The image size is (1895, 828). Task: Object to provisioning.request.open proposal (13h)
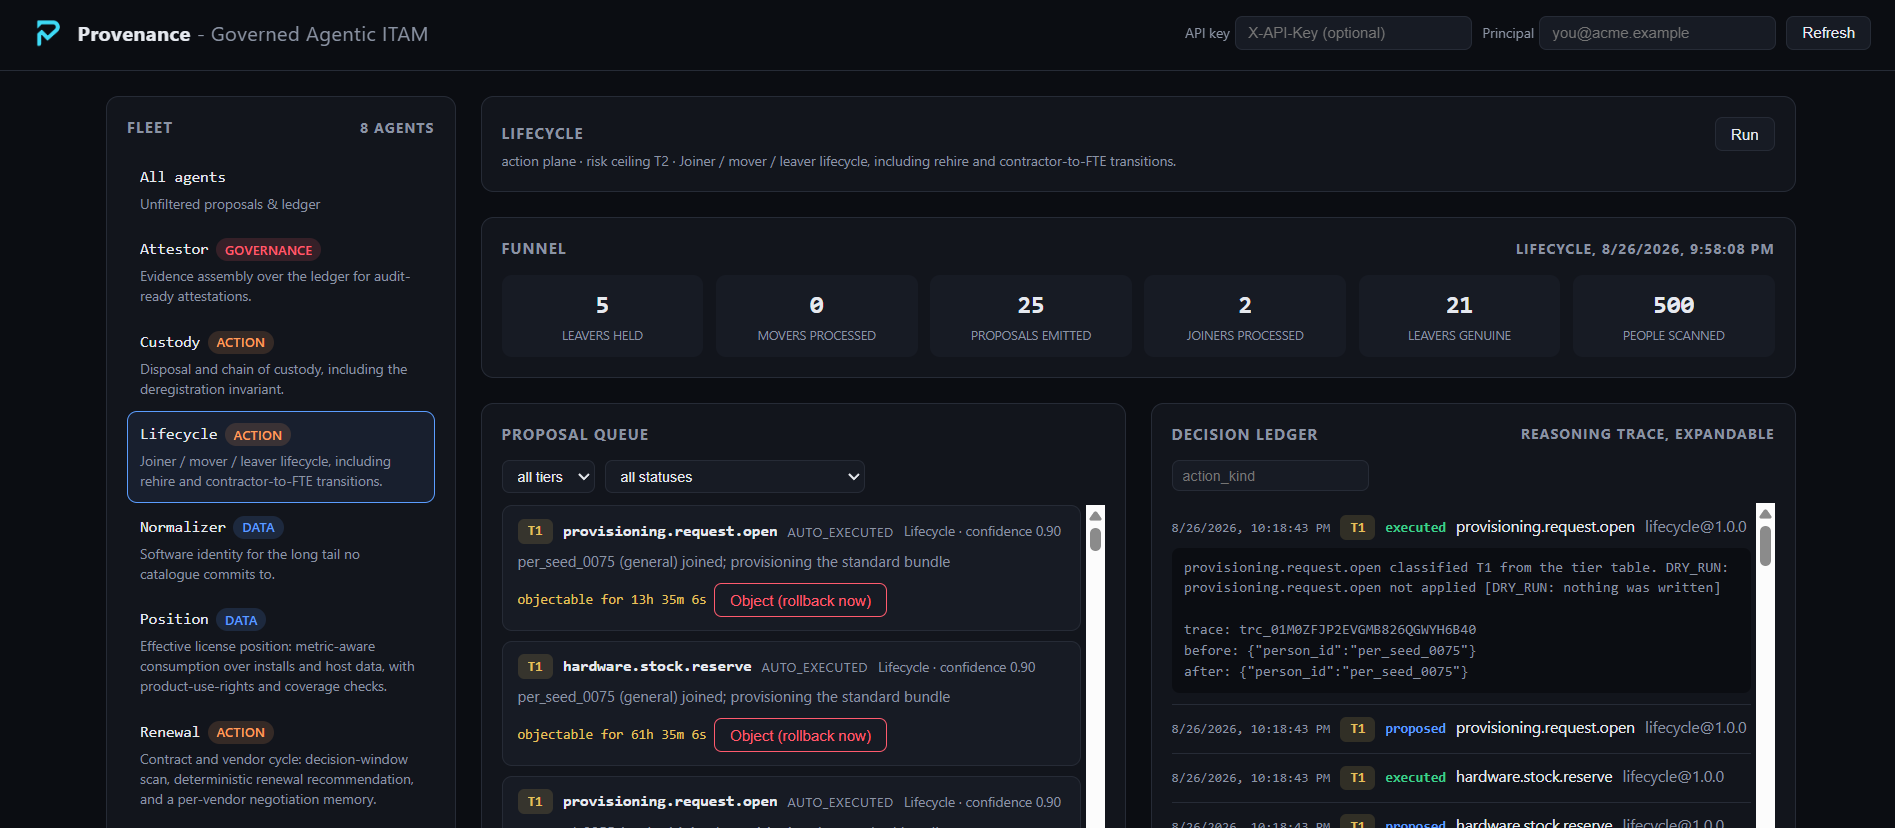[800, 600]
